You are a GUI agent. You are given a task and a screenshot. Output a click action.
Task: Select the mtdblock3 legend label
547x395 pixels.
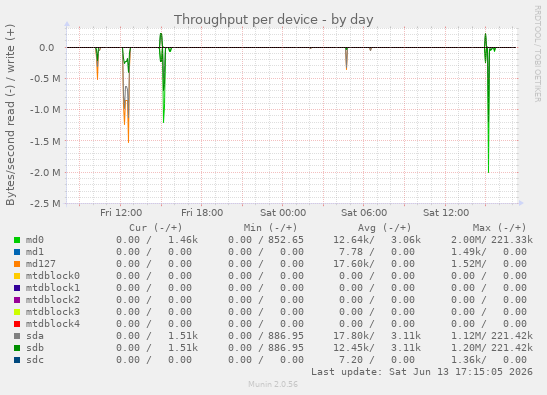click(53, 312)
